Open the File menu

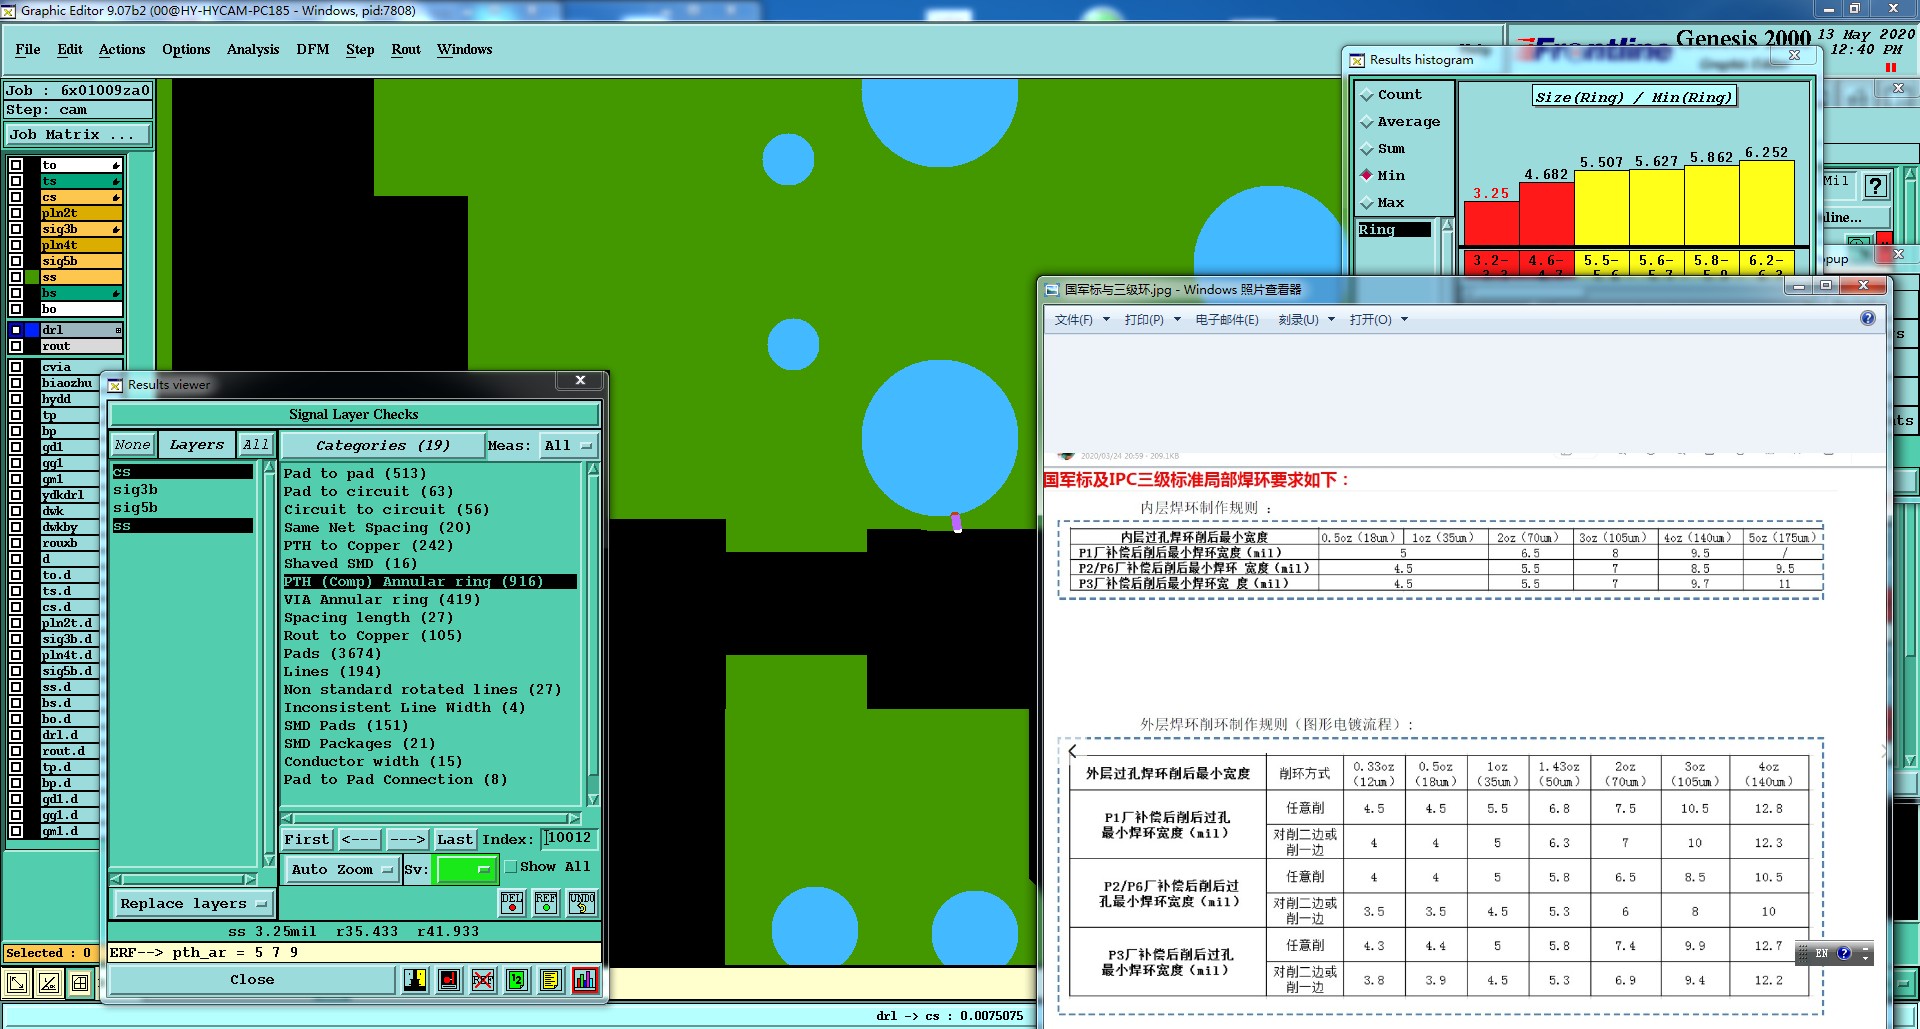click(28, 49)
